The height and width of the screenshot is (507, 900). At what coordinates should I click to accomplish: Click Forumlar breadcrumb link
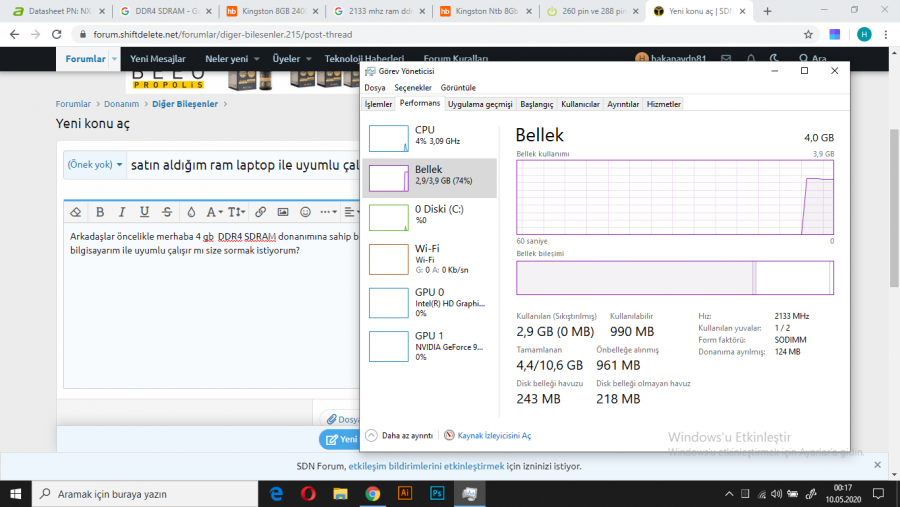tap(73, 104)
